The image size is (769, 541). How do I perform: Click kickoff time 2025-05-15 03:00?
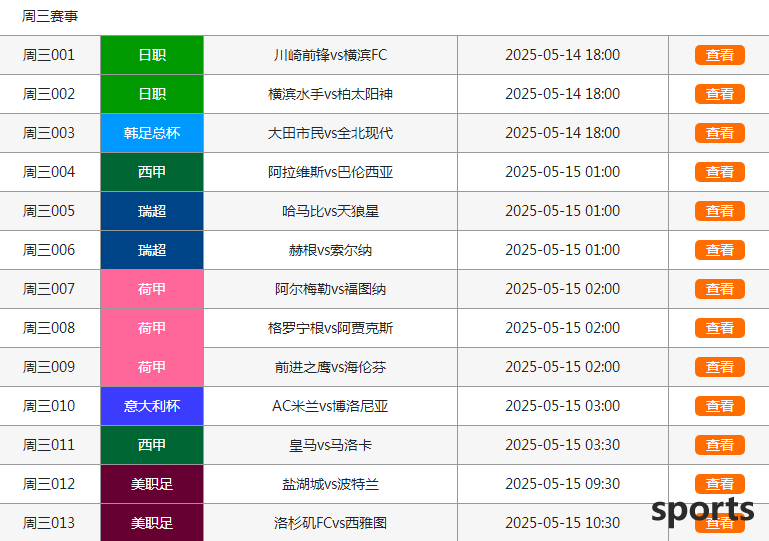click(x=563, y=406)
